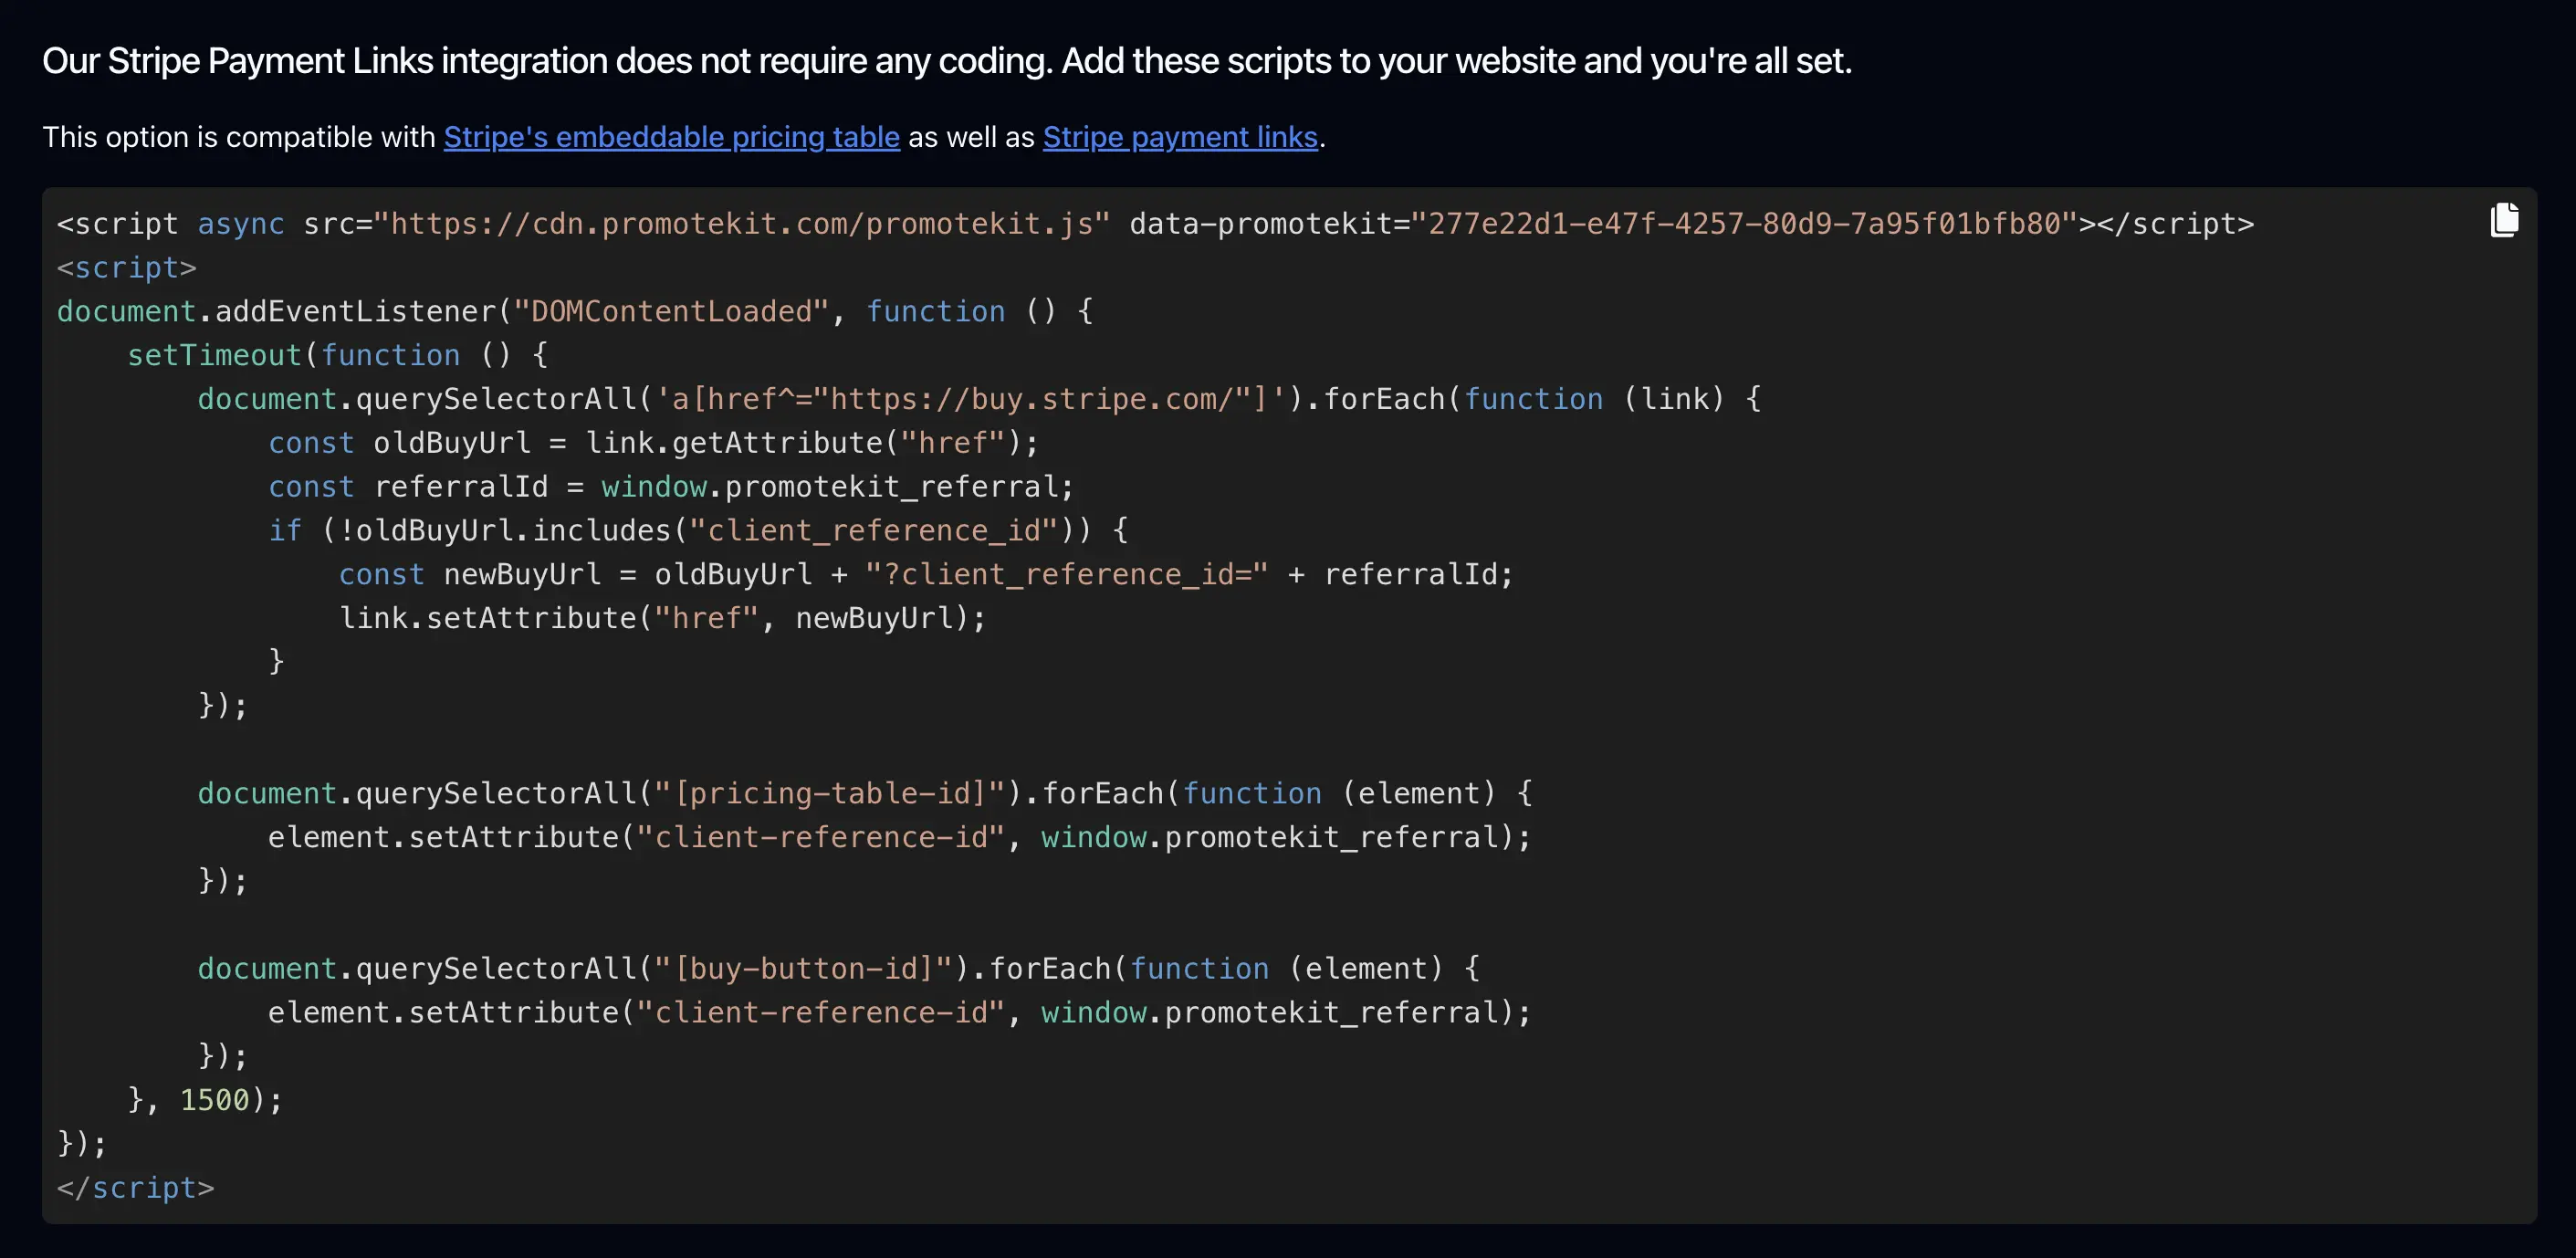This screenshot has width=2576, height=1258.
Task: Click the opening <script> tag on second line
Action: coord(126,268)
